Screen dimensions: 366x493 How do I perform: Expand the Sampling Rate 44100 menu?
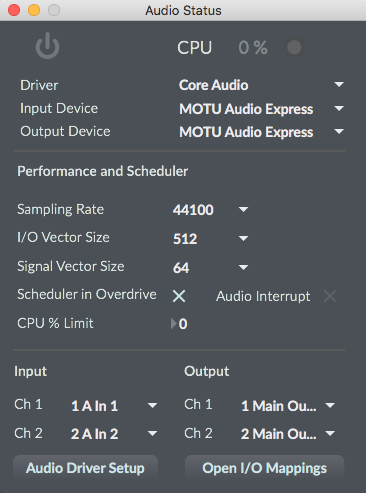pyautogui.click(x=210, y=210)
